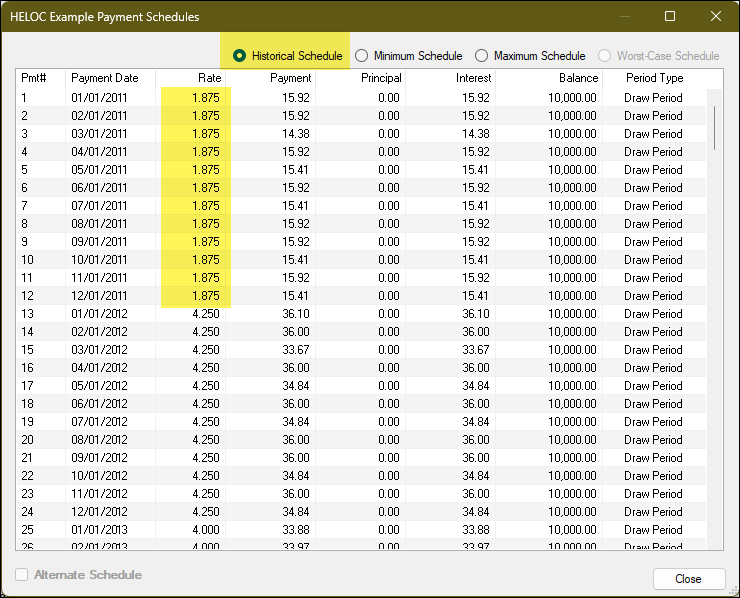
Task: Select the Historical Schedule radio button
Action: click(240, 56)
